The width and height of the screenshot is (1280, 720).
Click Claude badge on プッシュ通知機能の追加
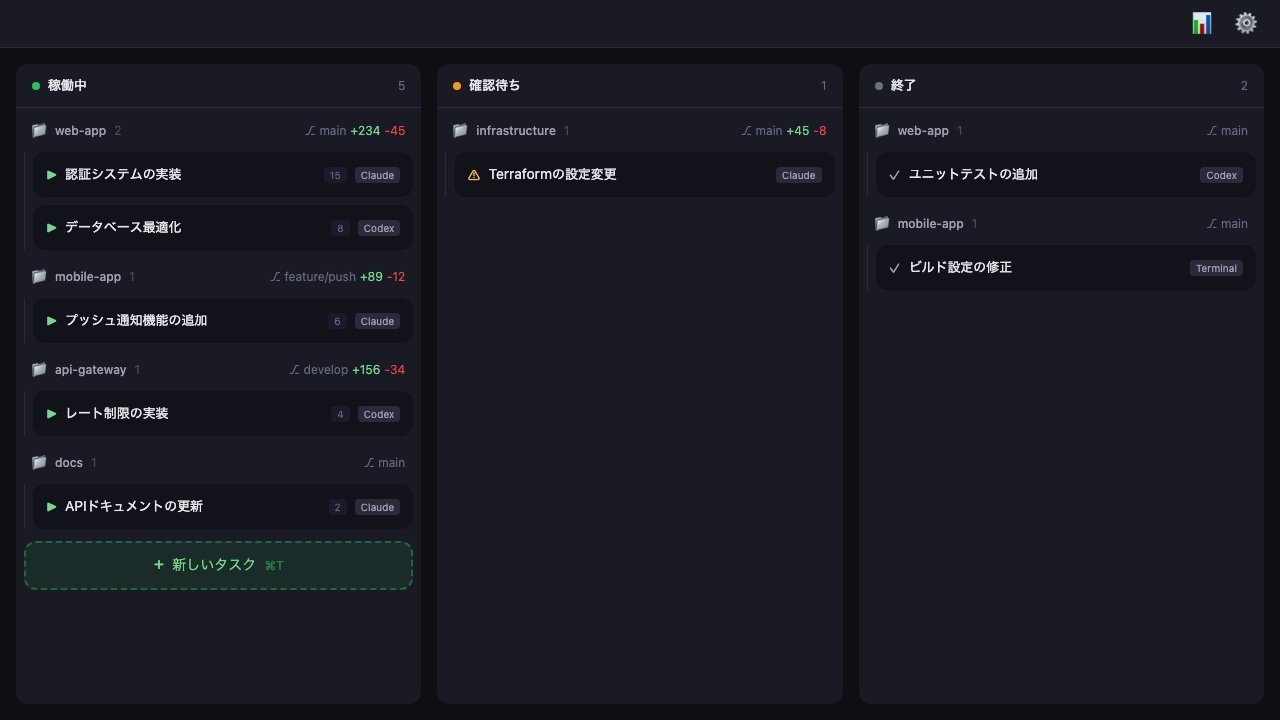pos(377,321)
